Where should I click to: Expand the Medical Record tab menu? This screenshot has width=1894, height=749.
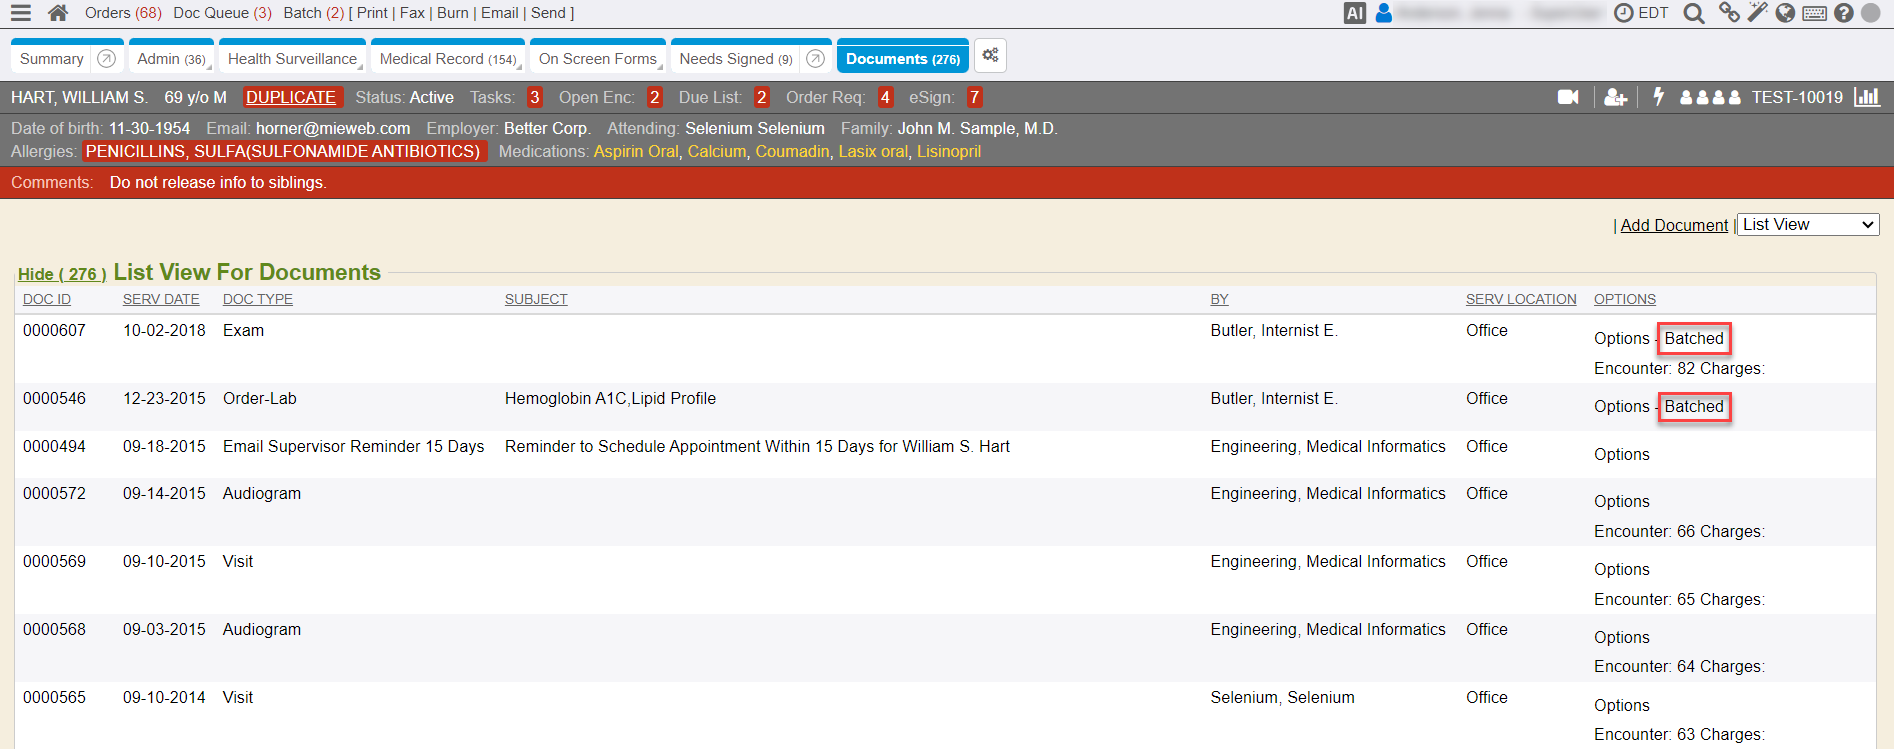pos(519,66)
